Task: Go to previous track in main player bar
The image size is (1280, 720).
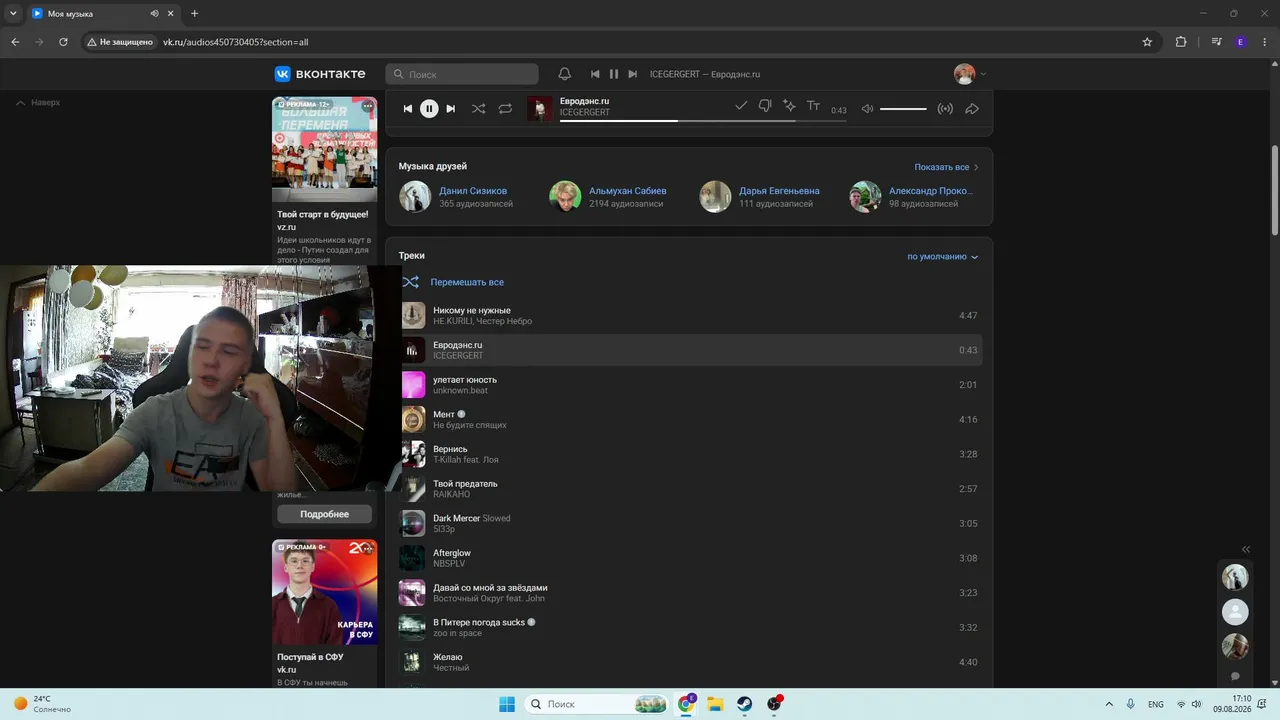Action: pos(408,109)
